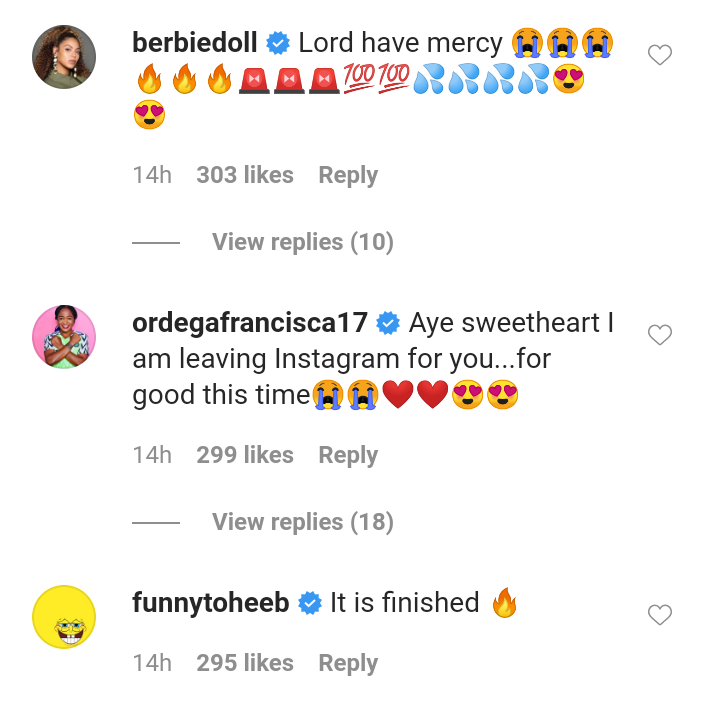
Task: Open berbiedoll's profile picture
Action: tap(64, 57)
